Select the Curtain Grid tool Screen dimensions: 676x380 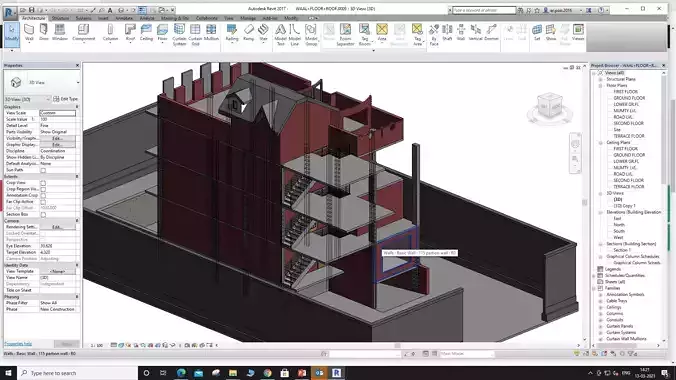pos(195,35)
